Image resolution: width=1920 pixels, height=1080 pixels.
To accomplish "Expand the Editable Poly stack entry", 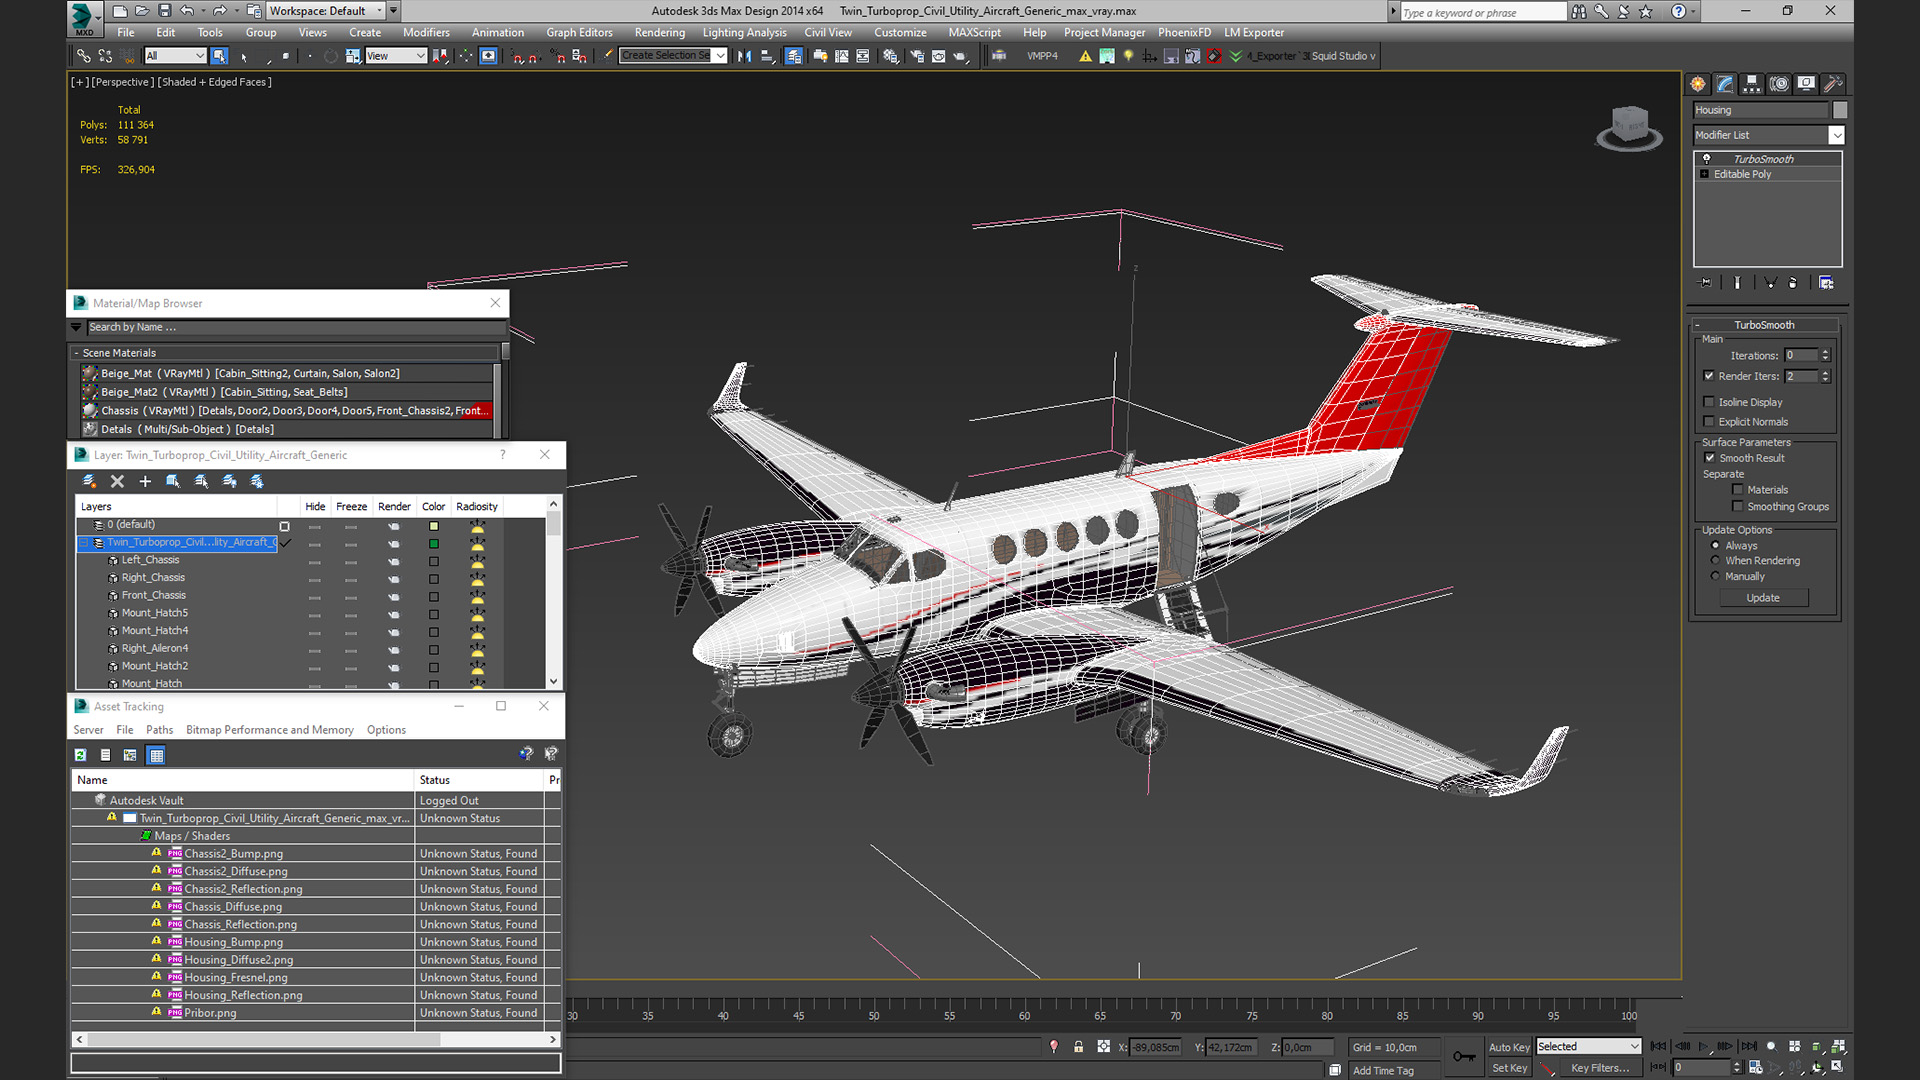I will (1704, 174).
